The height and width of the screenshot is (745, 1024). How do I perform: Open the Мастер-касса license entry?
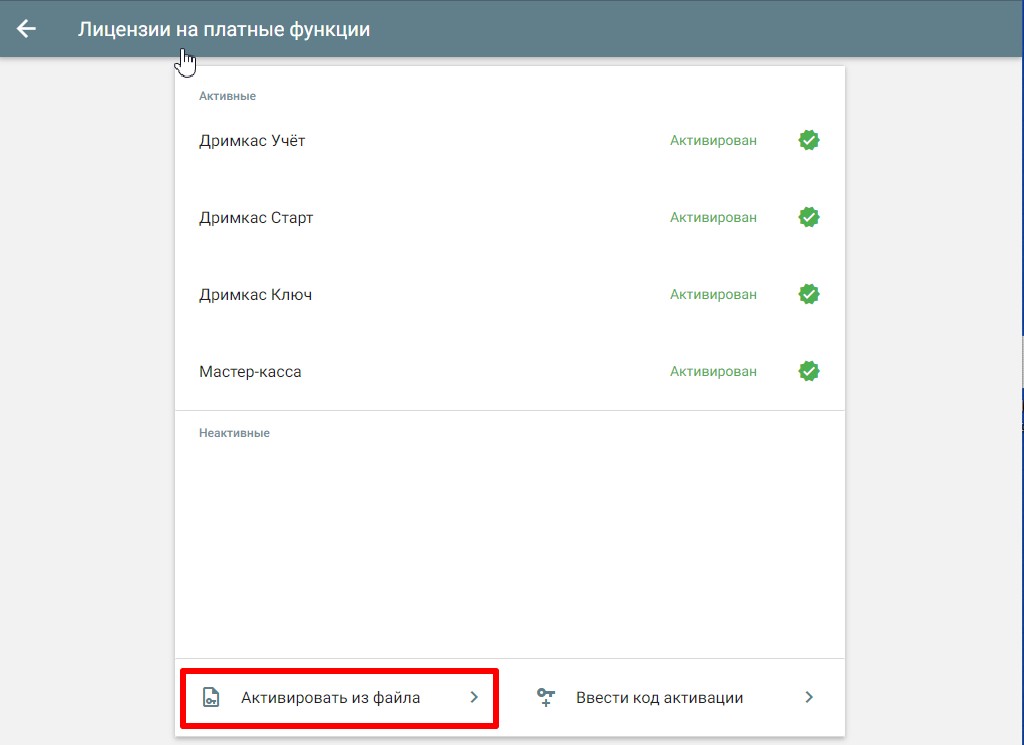tap(250, 372)
